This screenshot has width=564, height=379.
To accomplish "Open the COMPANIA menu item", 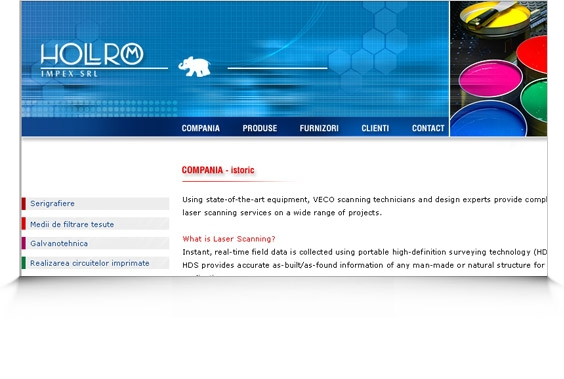I will (x=200, y=128).
